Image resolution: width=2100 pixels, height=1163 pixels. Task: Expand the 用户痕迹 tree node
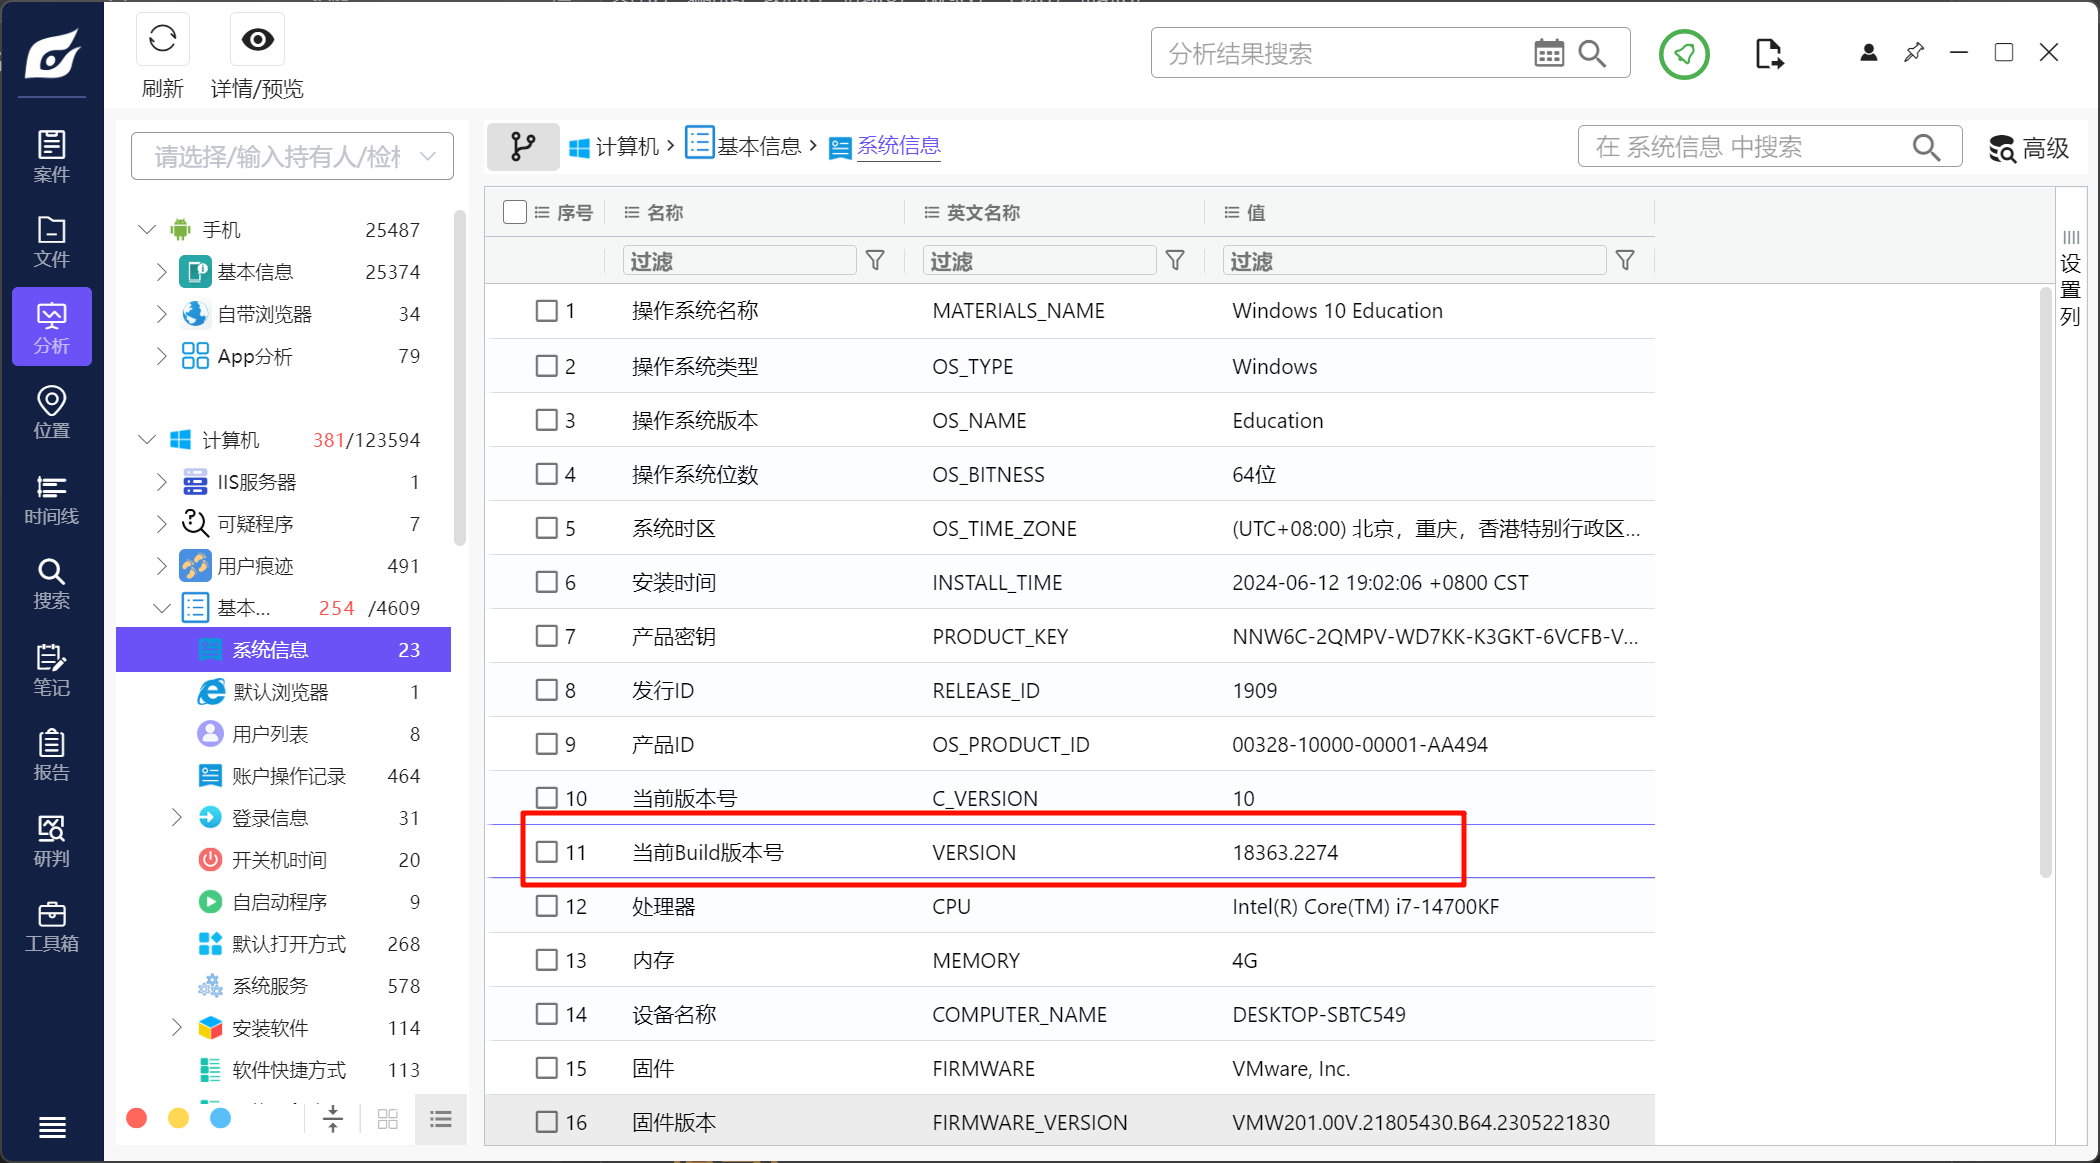tap(162, 566)
